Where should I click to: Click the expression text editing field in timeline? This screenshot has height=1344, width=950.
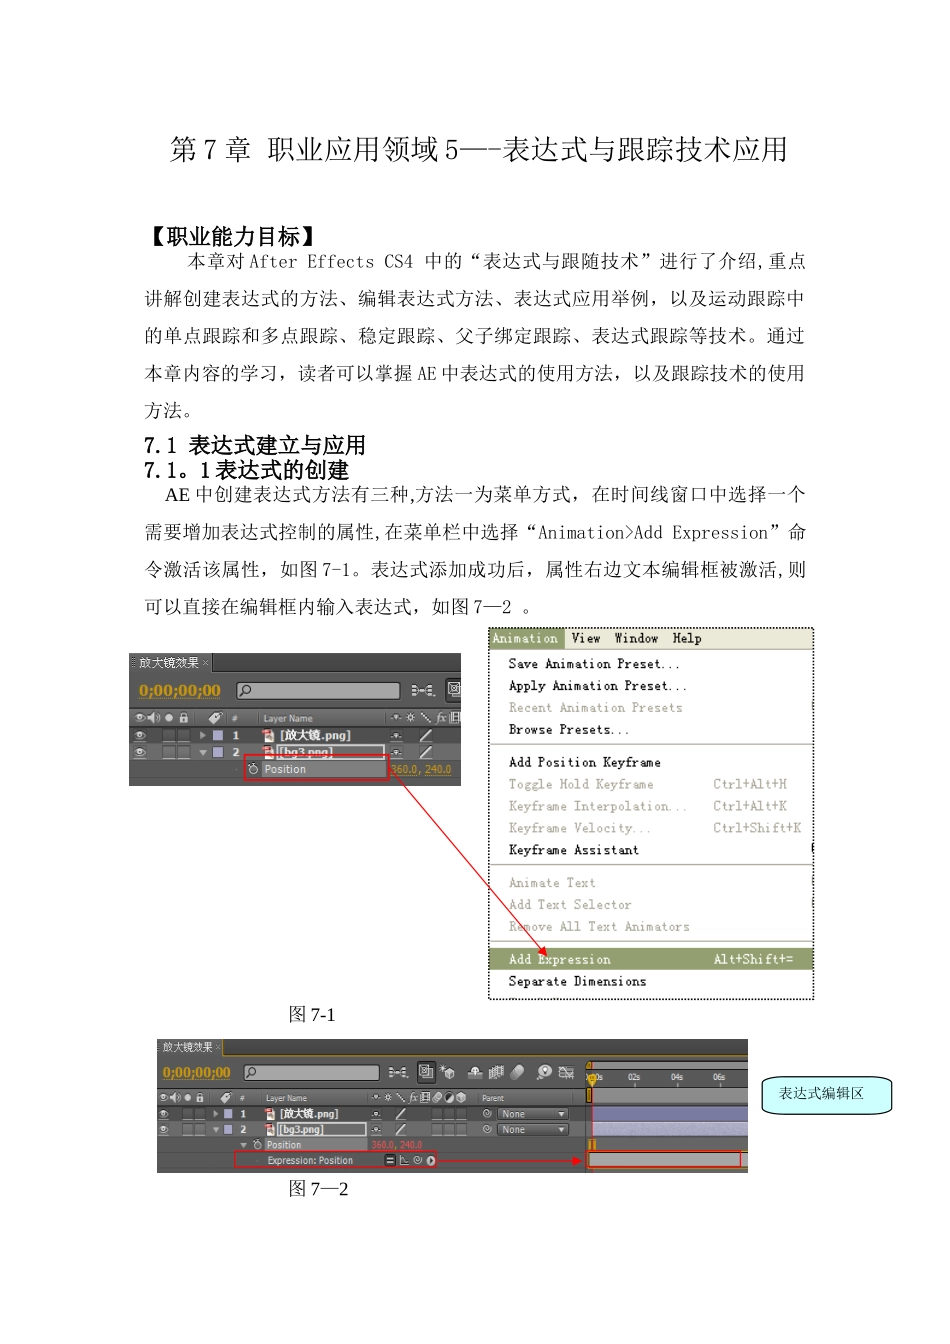(665, 1160)
